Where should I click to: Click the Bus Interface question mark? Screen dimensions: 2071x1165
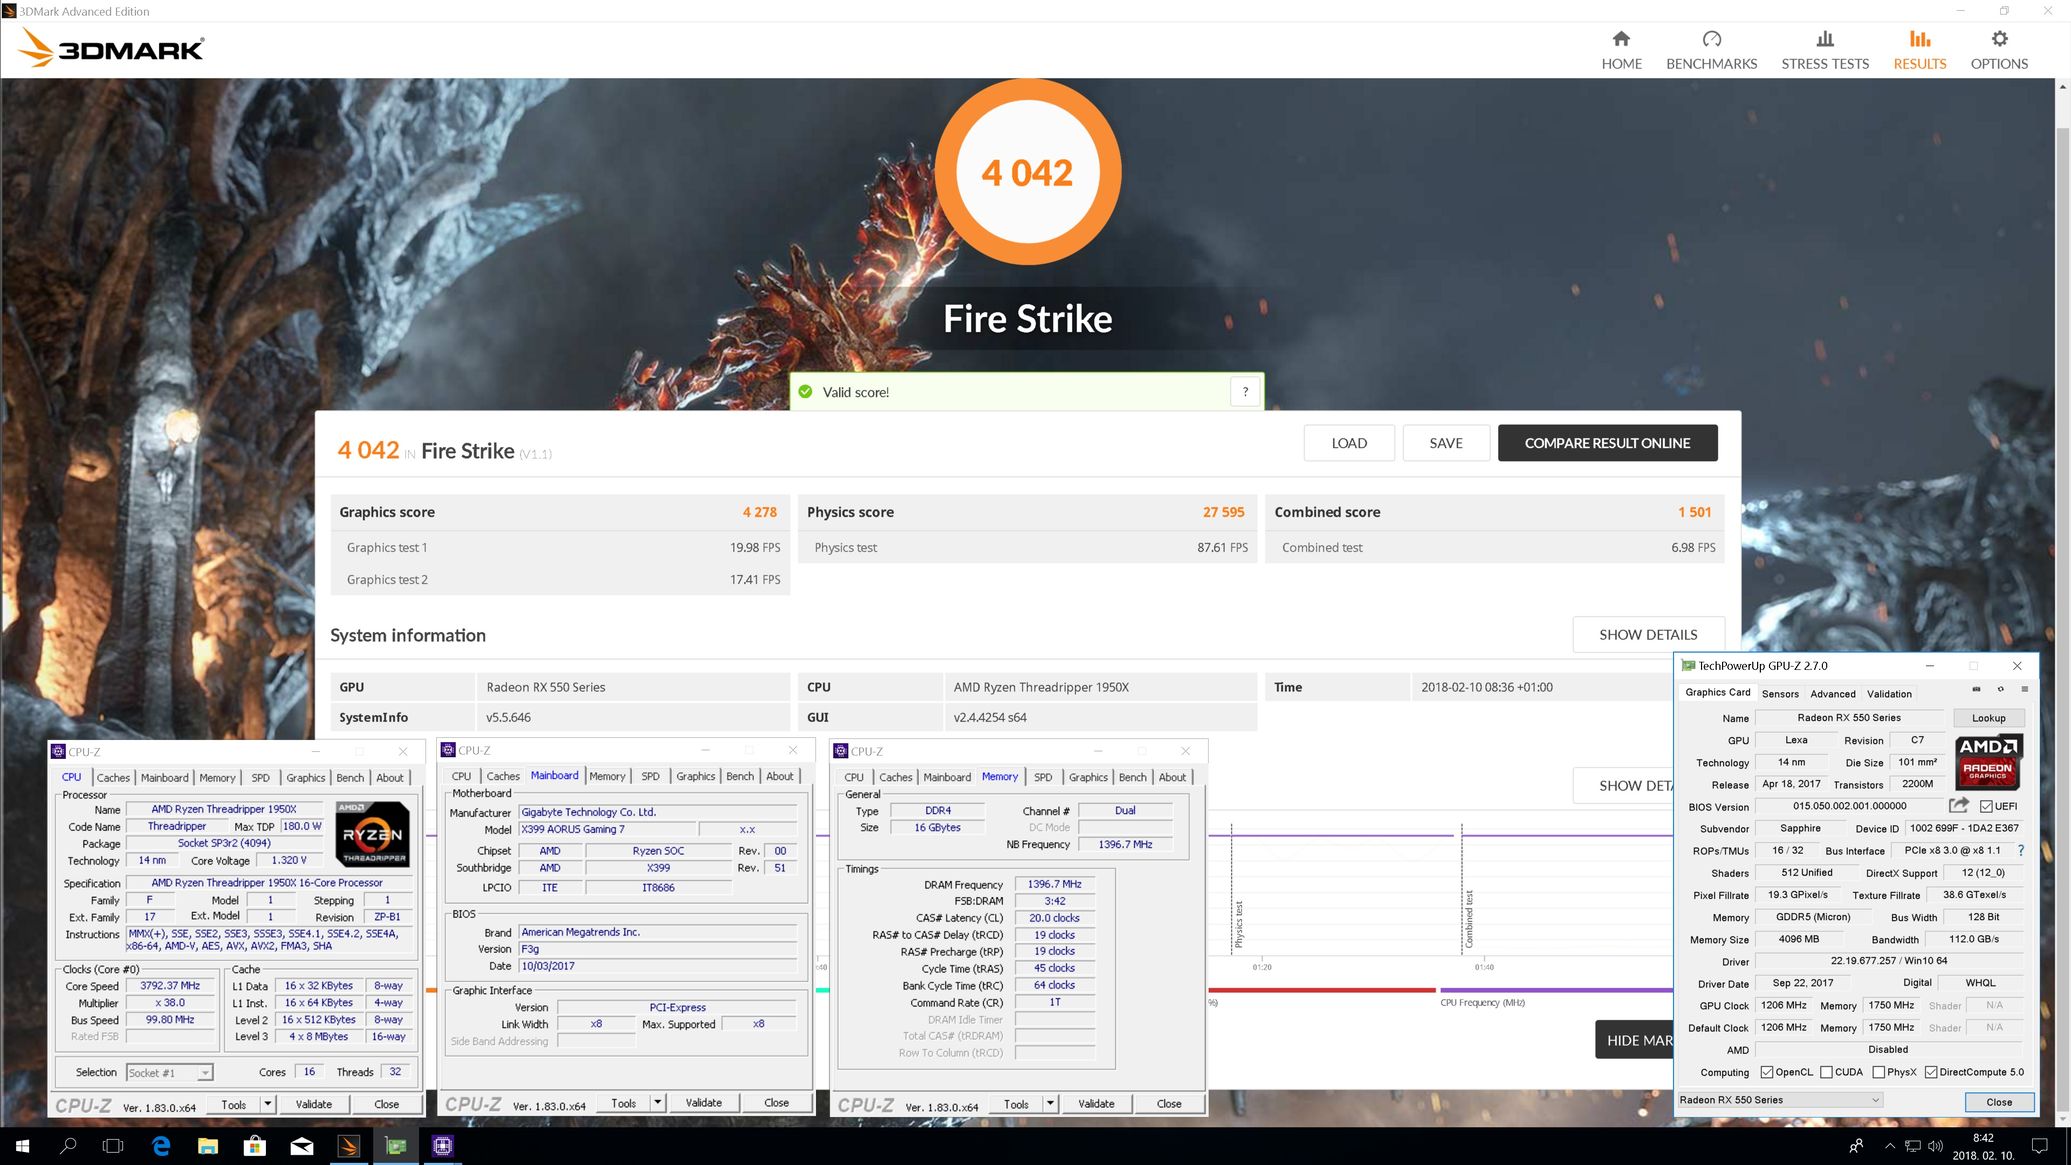tap(2020, 851)
